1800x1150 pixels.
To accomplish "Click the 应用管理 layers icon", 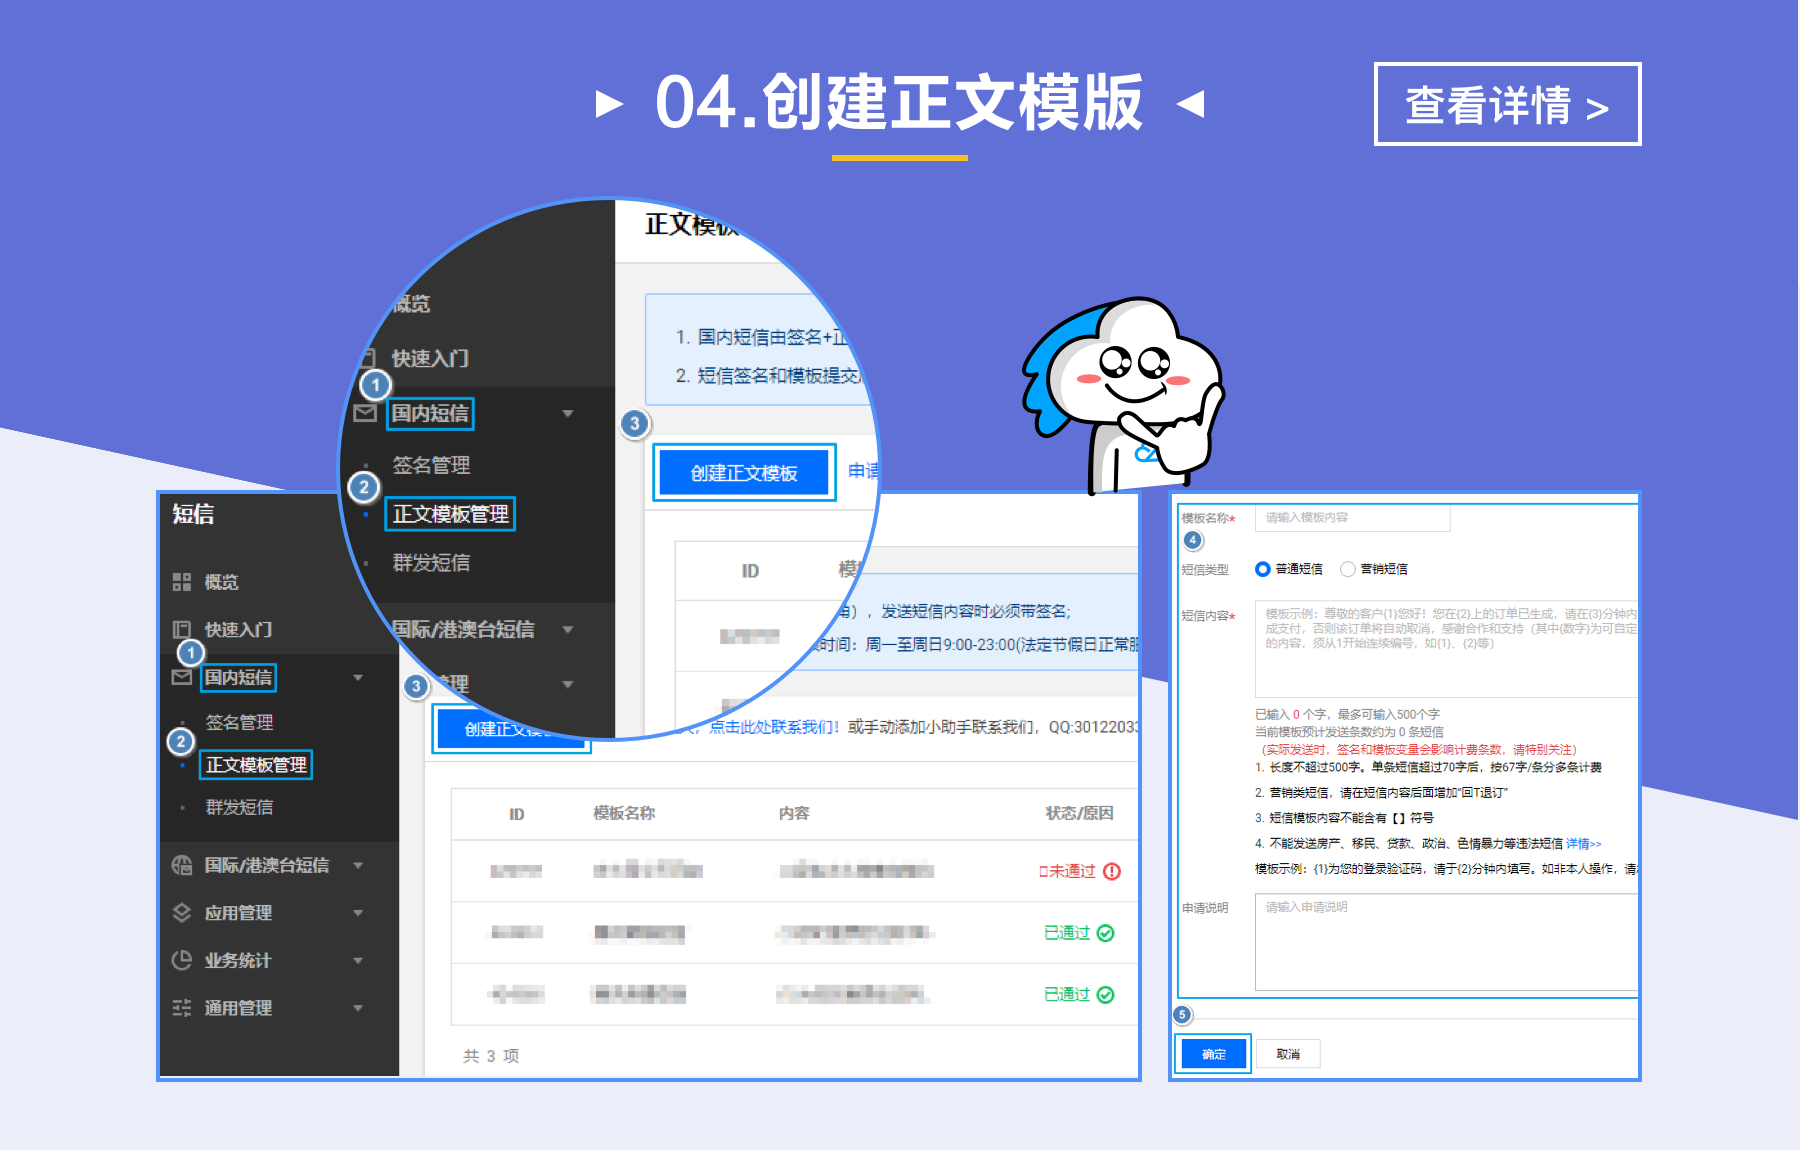I will tap(182, 913).
